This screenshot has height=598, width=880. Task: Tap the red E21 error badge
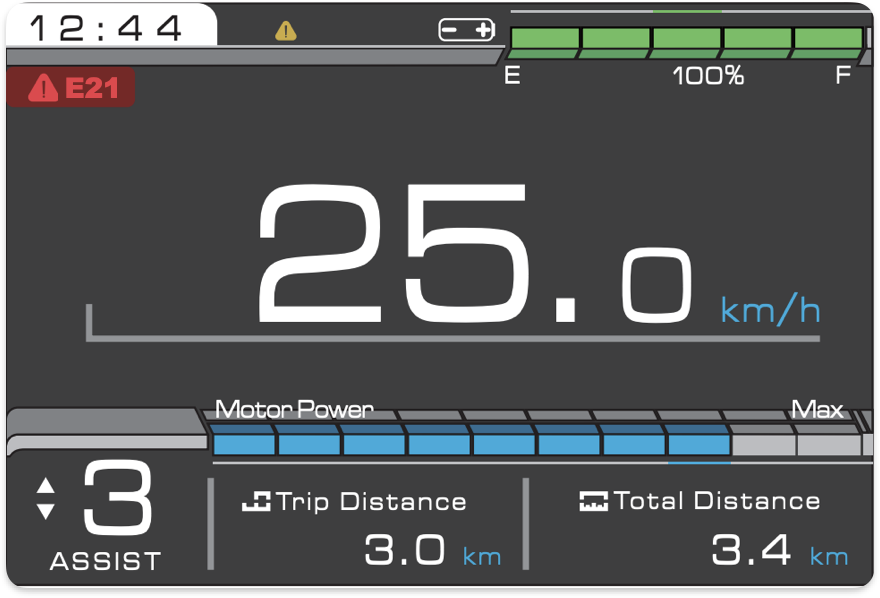coord(71,88)
